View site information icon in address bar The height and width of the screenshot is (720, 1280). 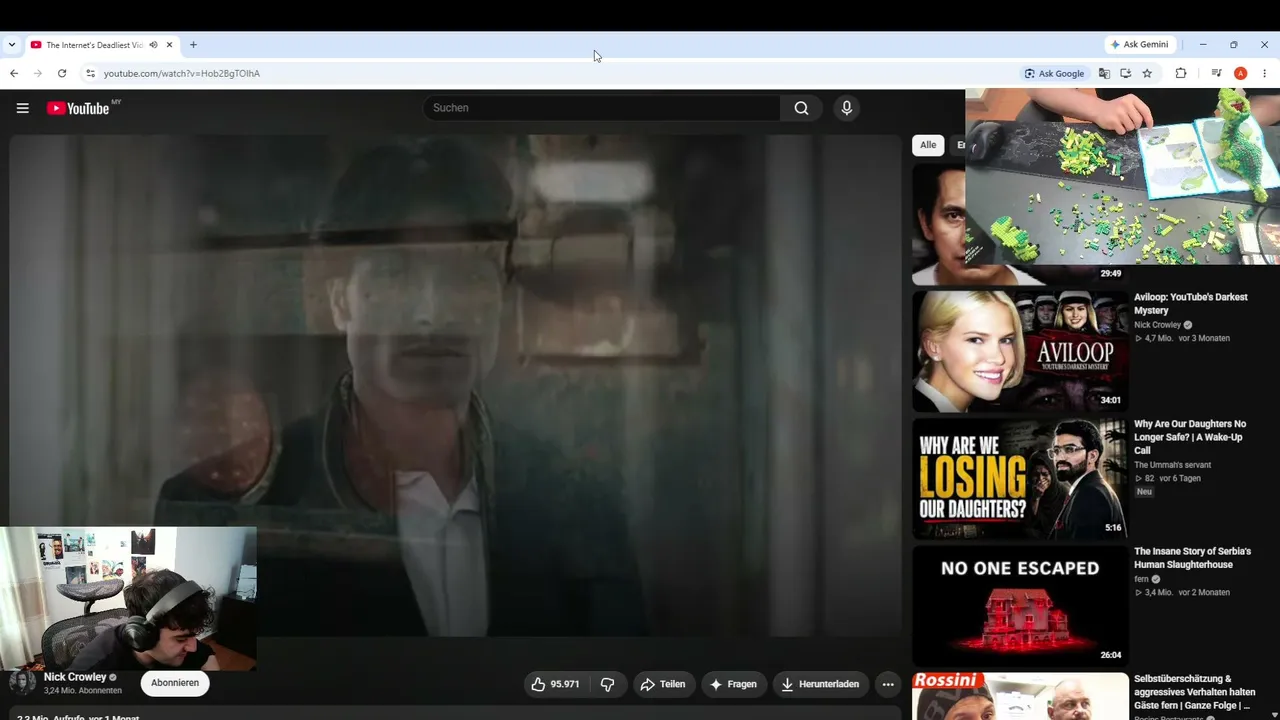click(x=90, y=73)
